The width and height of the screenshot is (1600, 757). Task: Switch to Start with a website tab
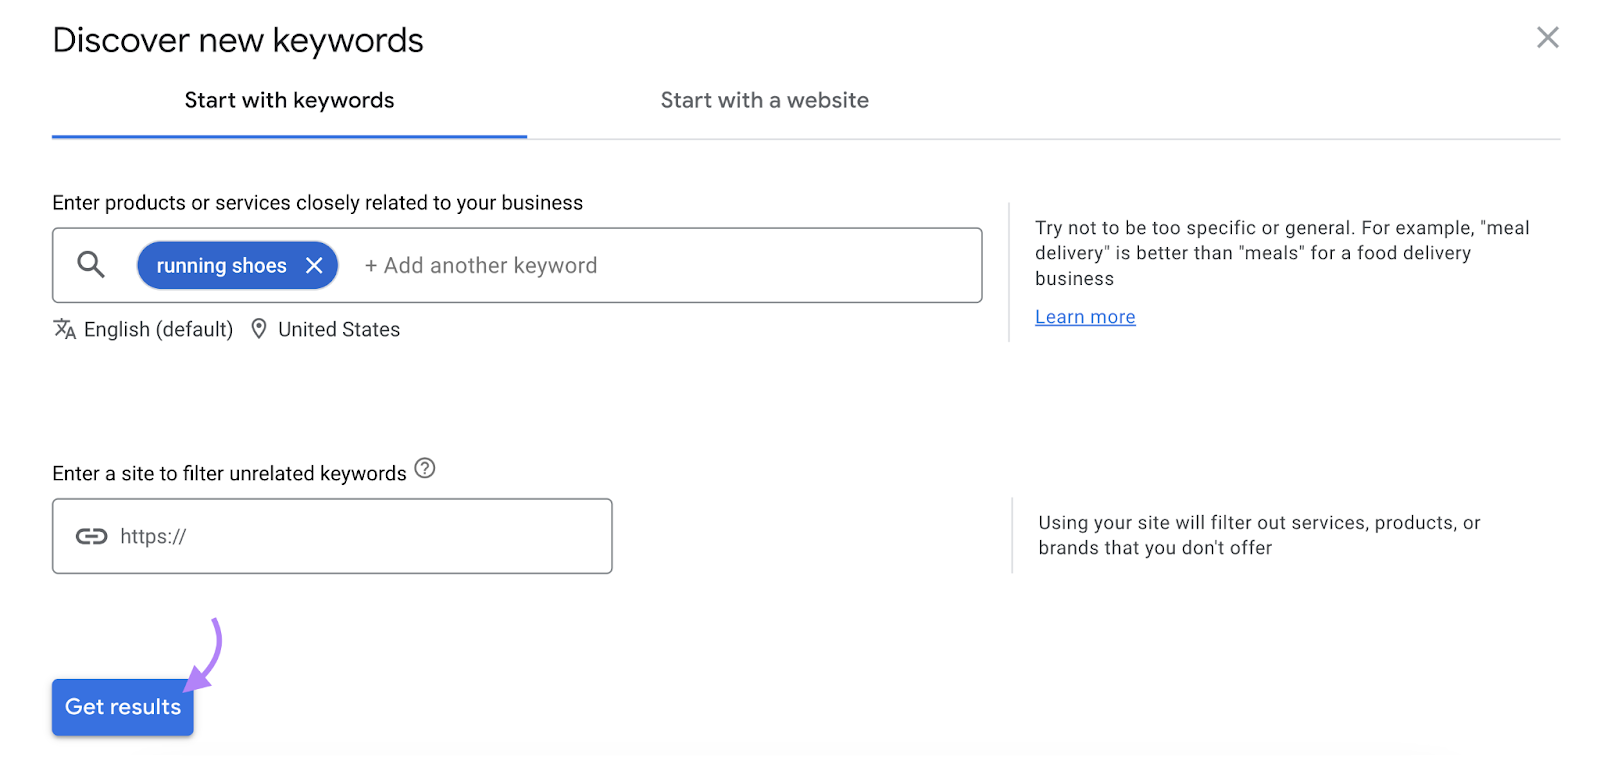(x=764, y=101)
